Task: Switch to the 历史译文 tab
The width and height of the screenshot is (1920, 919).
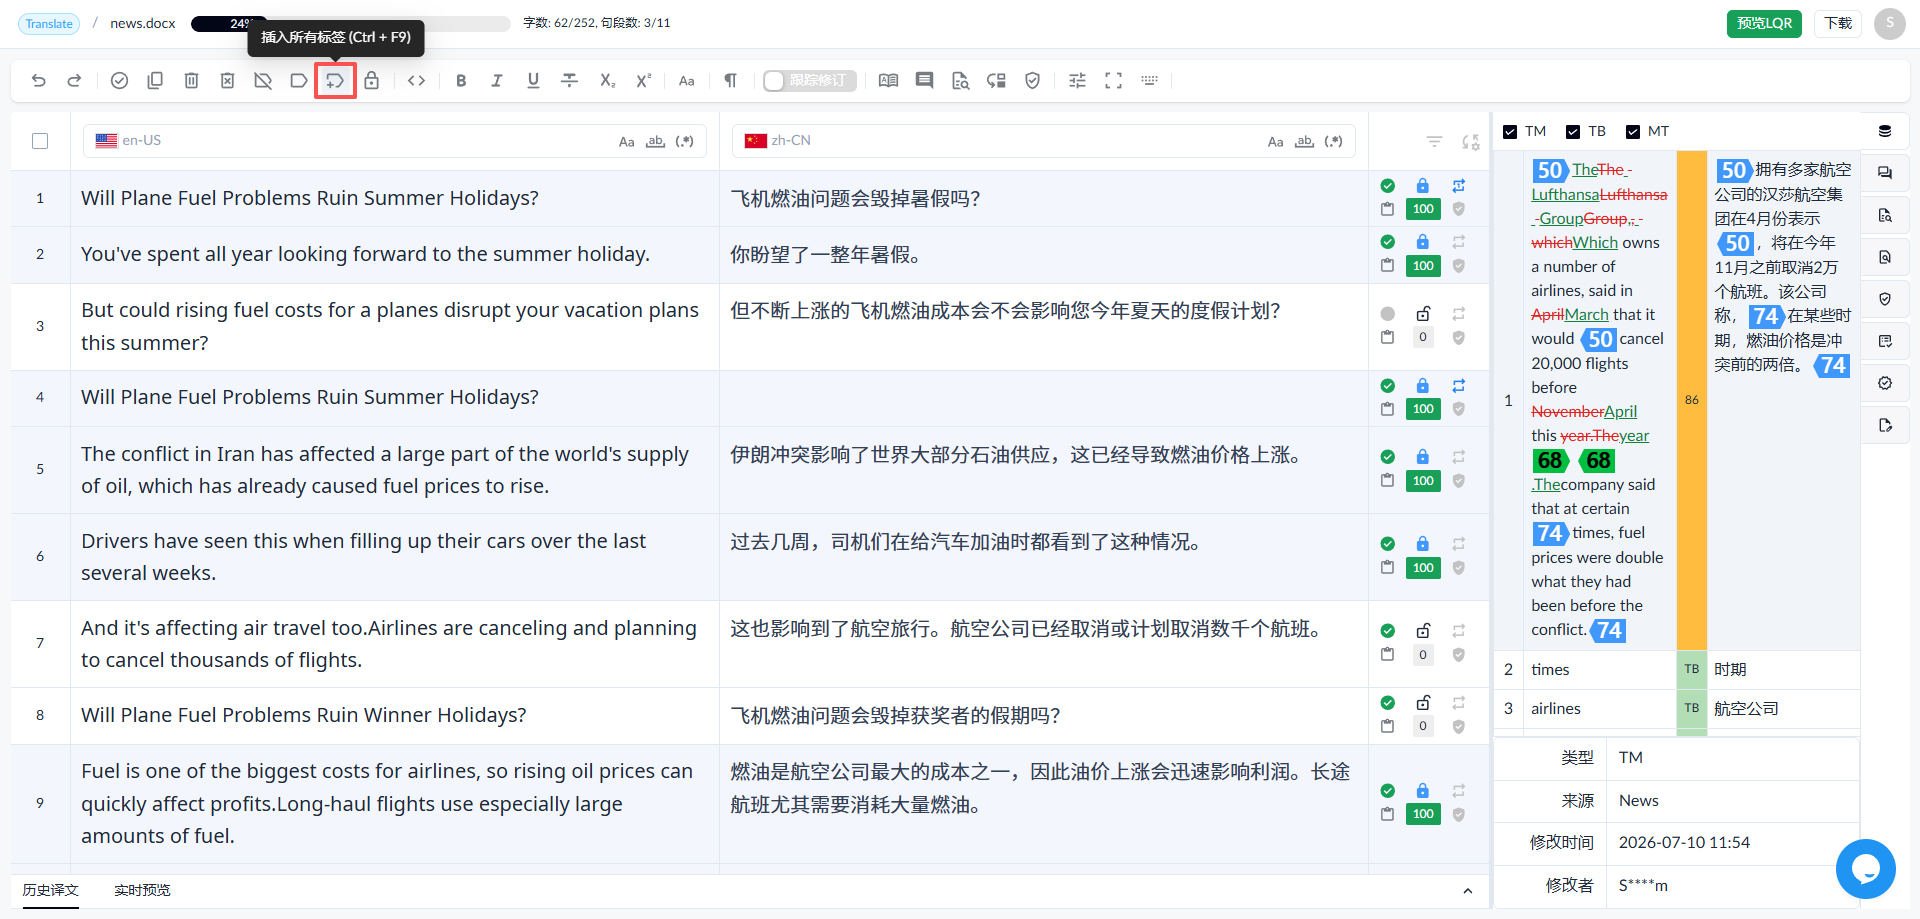Action: click(x=51, y=890)
